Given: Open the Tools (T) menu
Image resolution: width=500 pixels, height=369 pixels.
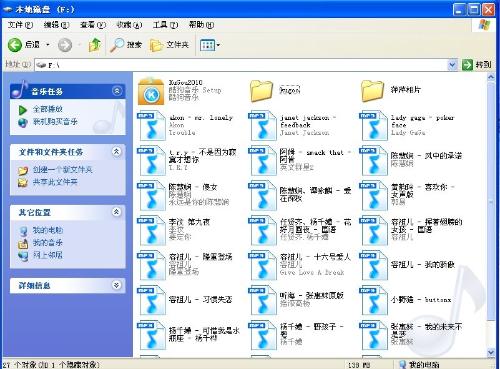Looking at the screenshot, I should pyautogui.click(x=165, y=25).
